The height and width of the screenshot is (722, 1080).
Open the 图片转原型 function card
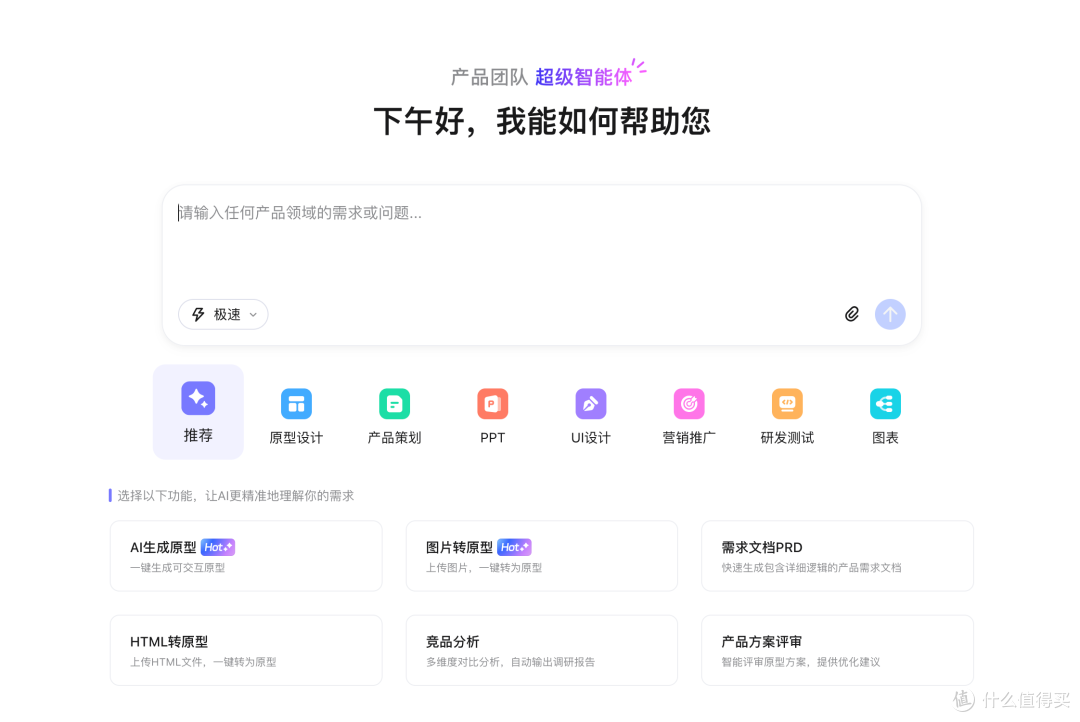541,556
